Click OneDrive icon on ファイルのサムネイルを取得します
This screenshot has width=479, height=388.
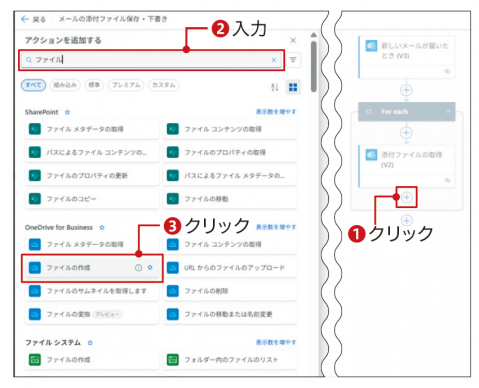[35, 291]
